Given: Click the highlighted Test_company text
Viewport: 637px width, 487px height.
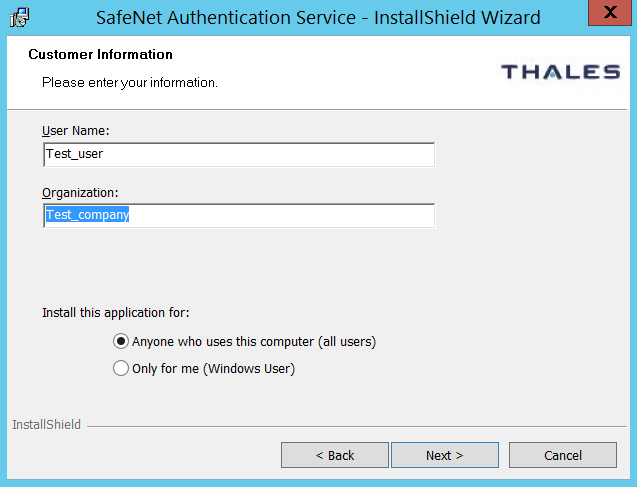Looking at the screenshot, I should point(88,215).
